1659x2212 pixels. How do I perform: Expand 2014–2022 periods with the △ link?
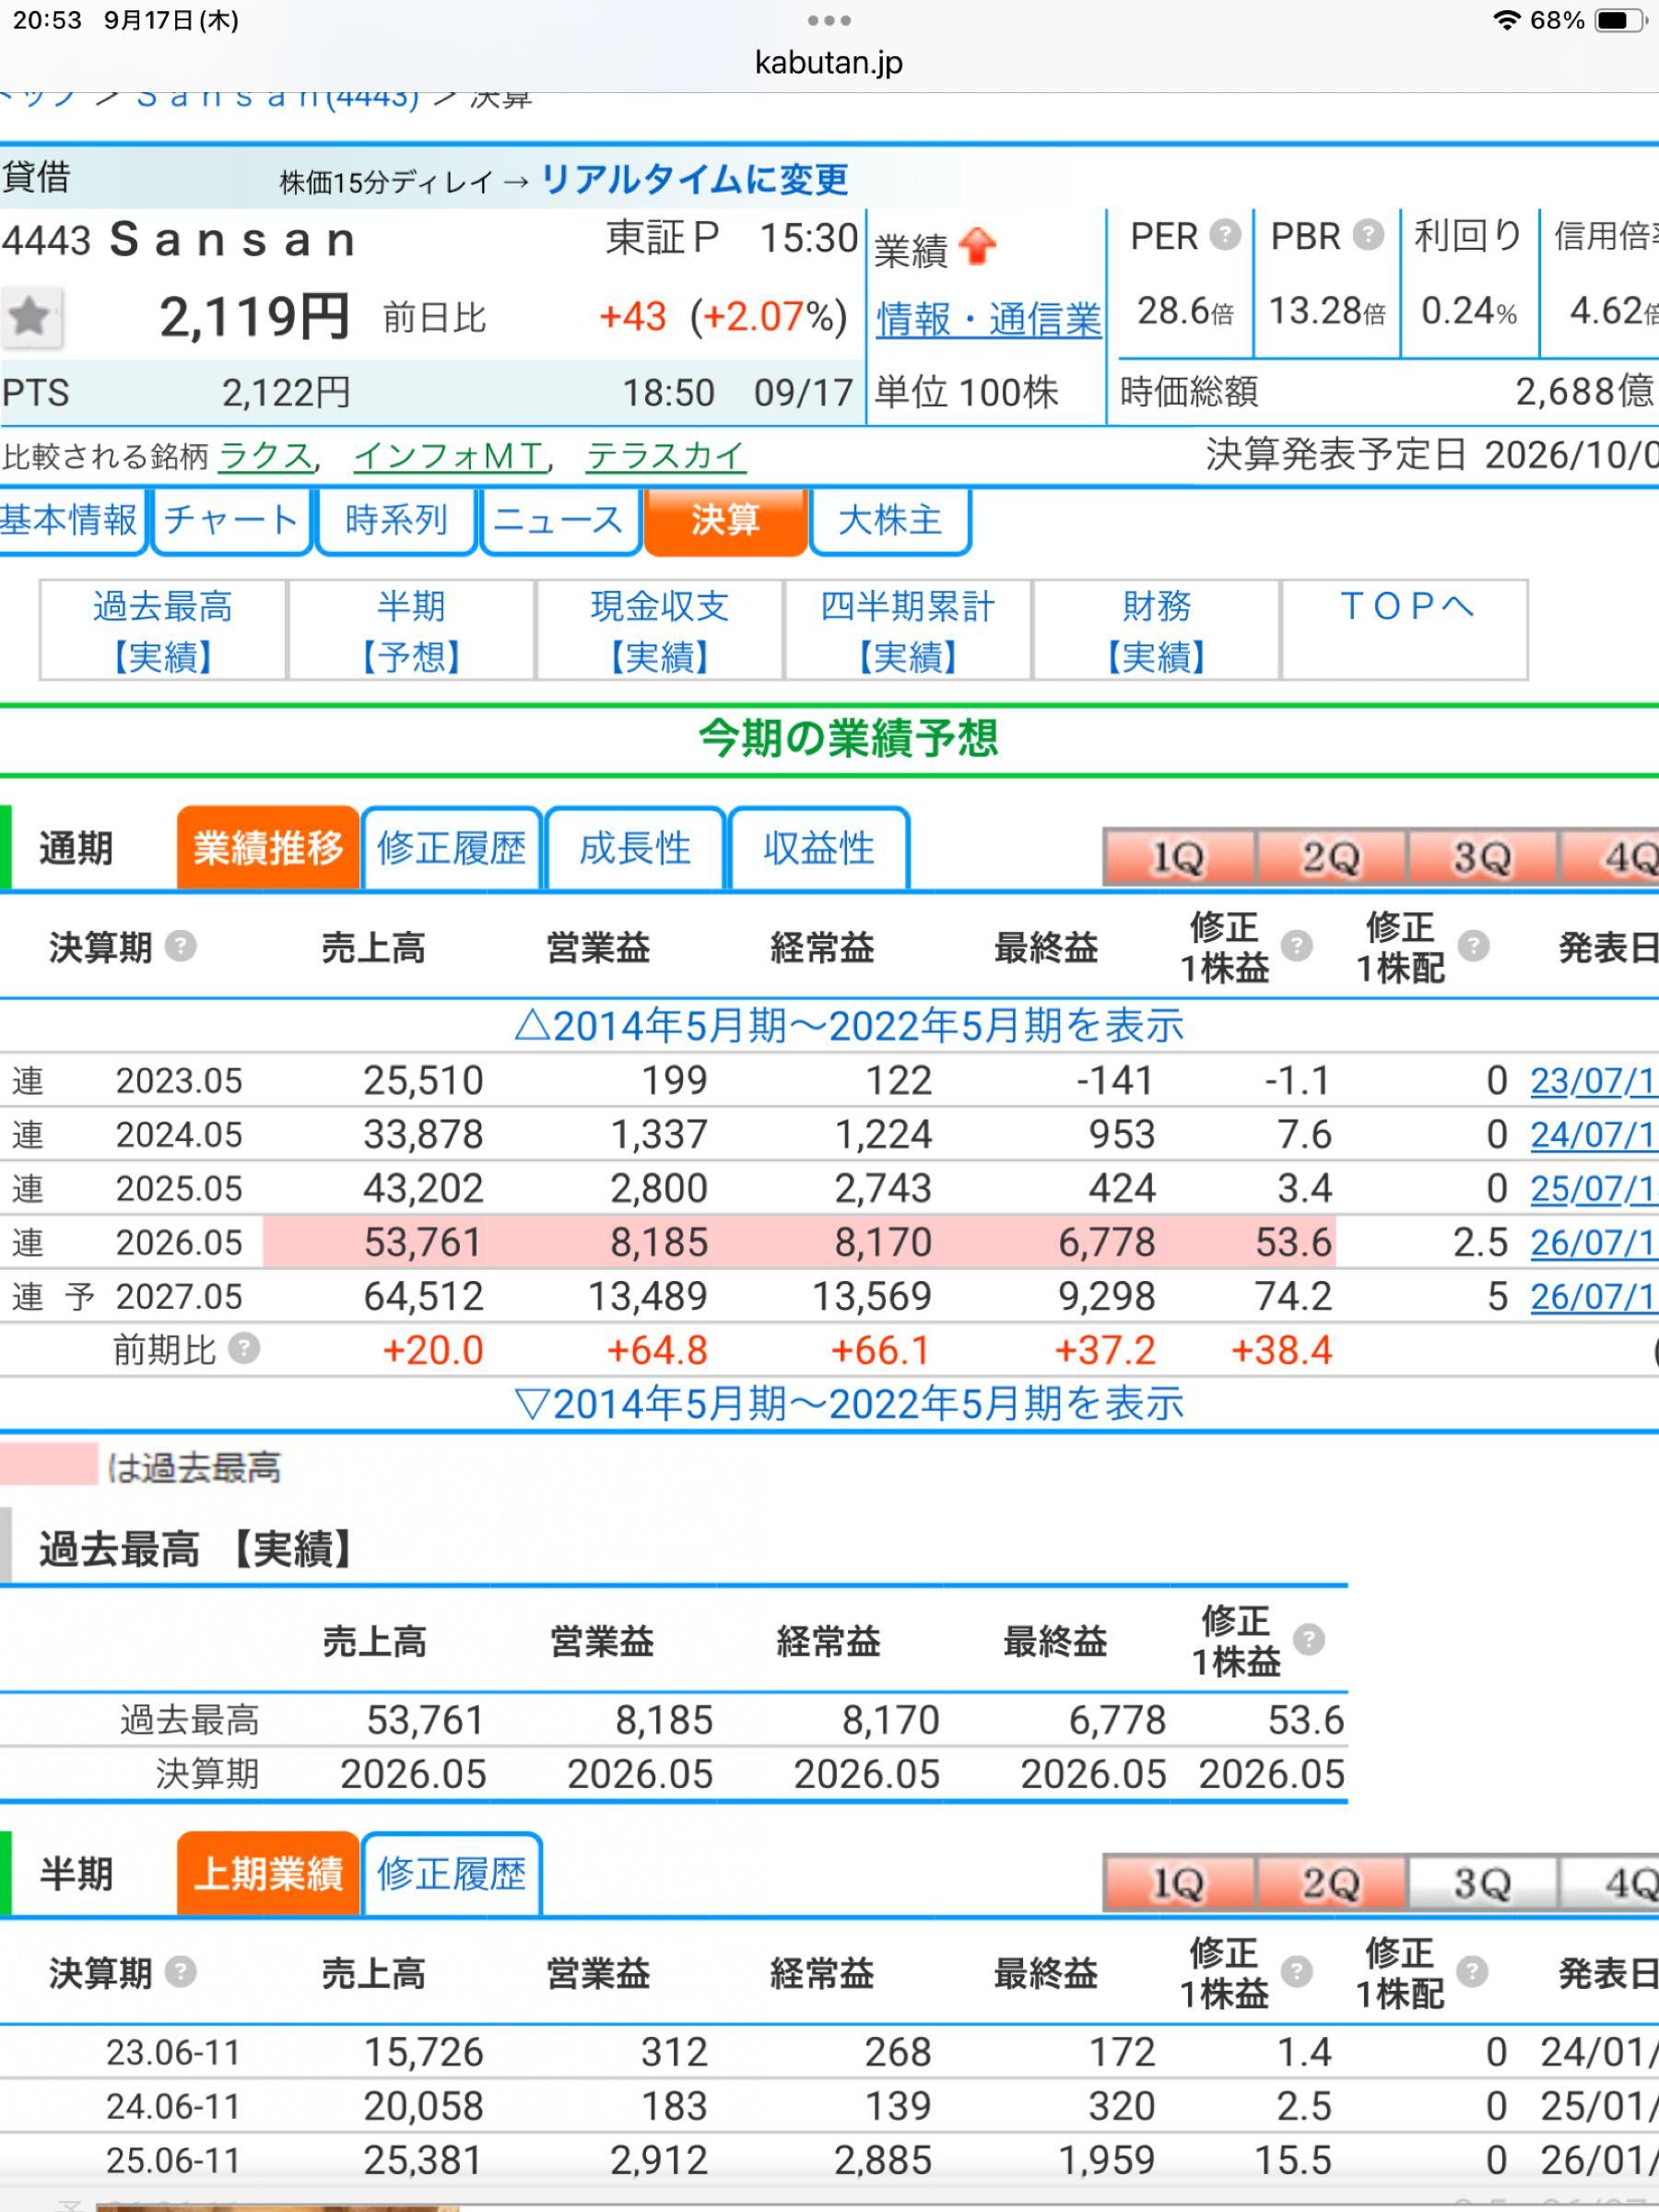pyautogui.click(x=849, y=1026)
